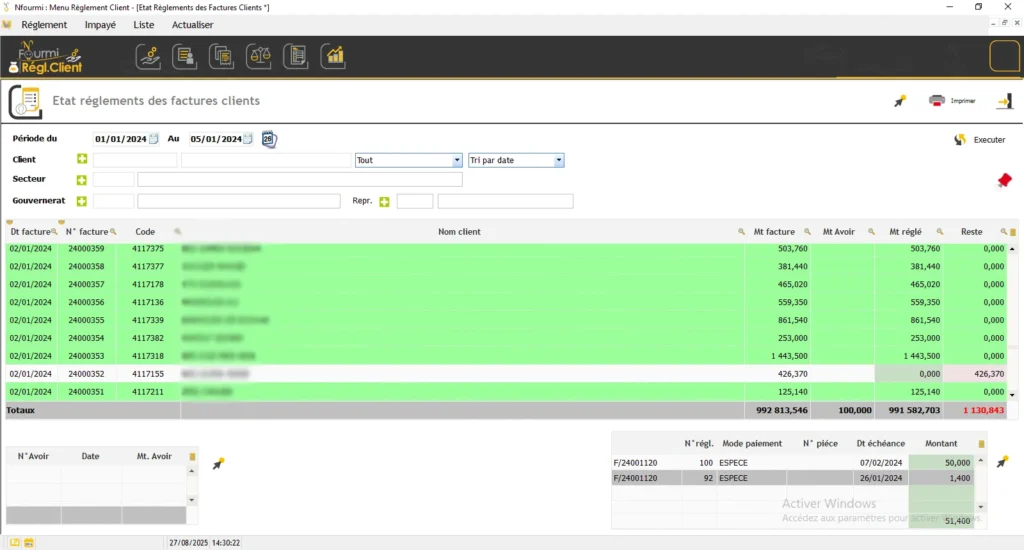Viewport: 1024px width, 550px height.
Task: Select invoice number 24000355
Action: click(x=86, y=320)
